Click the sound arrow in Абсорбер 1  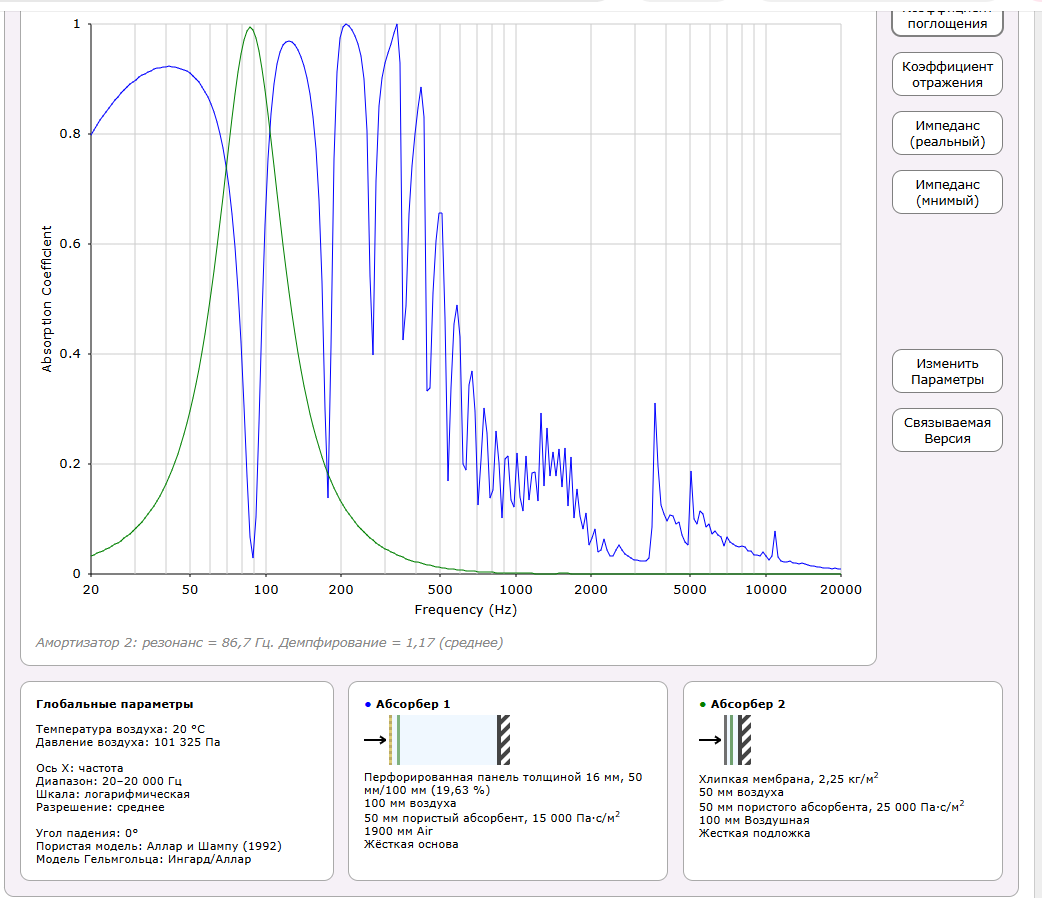coord(375,740)
